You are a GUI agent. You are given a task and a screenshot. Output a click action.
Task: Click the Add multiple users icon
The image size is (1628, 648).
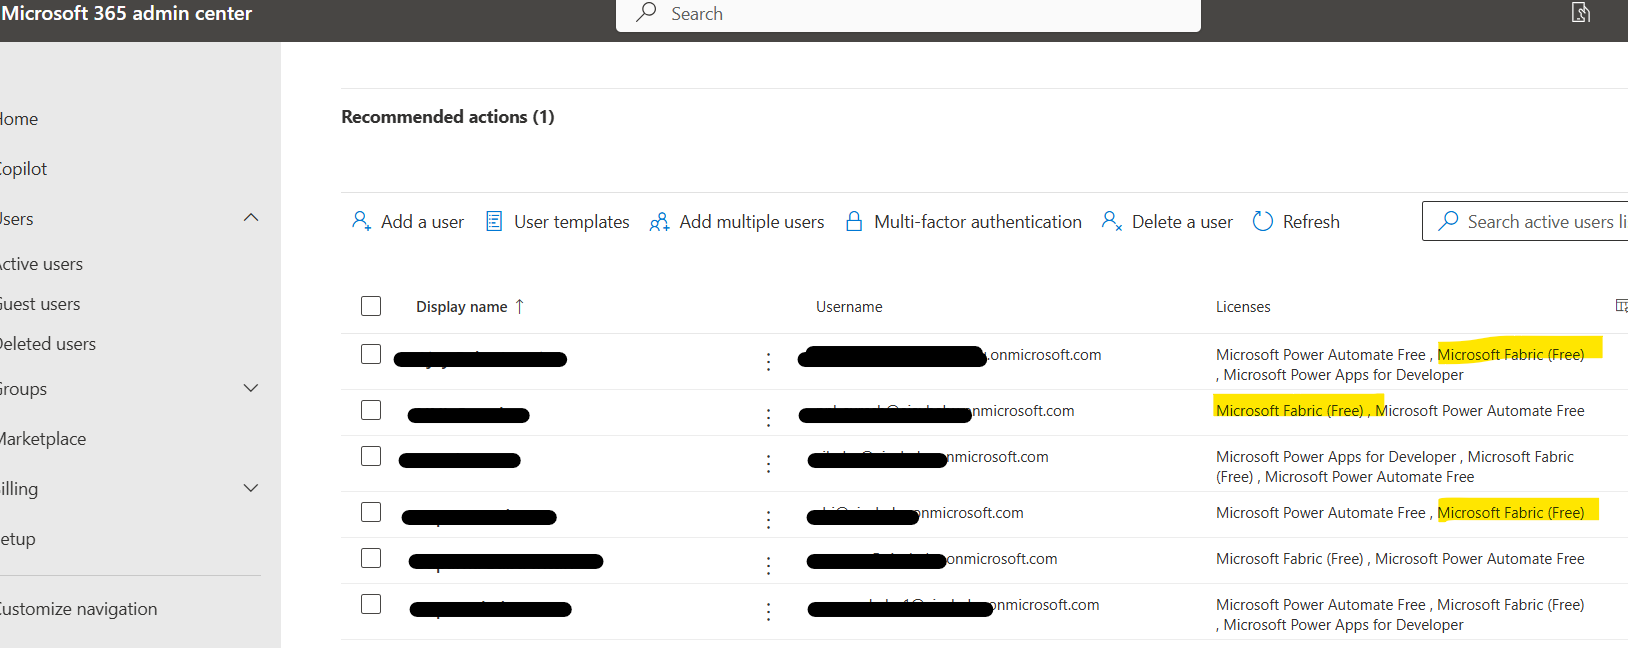[x=659, y=221]
